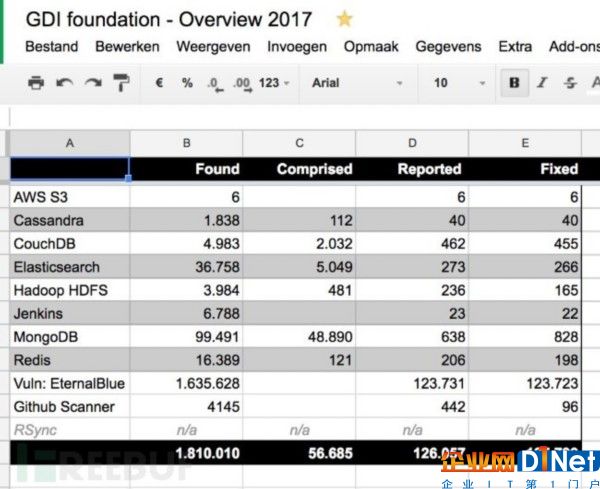
Task: Open the font size 10 dropdown
Action: click(x=460, y=83)
